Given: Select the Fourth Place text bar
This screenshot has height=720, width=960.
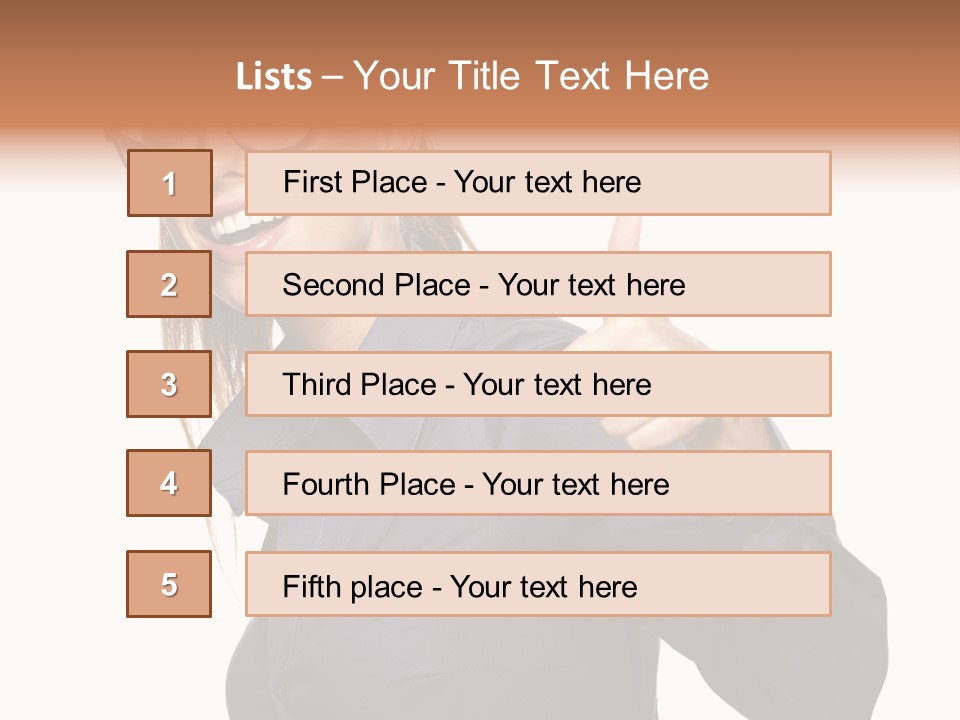Looking at the screenshot, I should tap(538, 483).
